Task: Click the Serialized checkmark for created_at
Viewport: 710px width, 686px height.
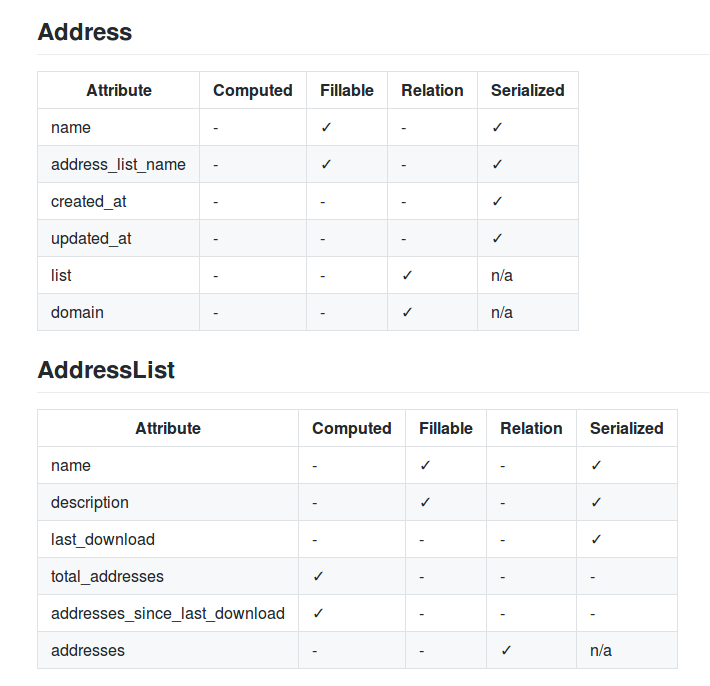Action: (497, 201)
